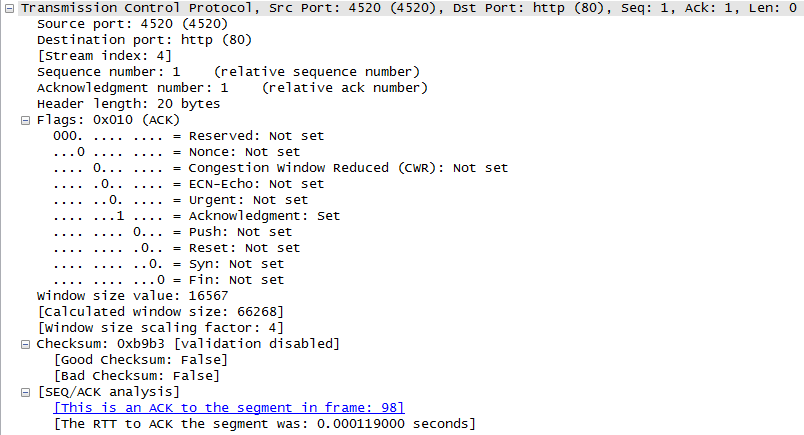Image resolution: width=804 pixels, height=435 pixels.
Task: Select the Syn: Not set flag row
Action: [168, 264]
